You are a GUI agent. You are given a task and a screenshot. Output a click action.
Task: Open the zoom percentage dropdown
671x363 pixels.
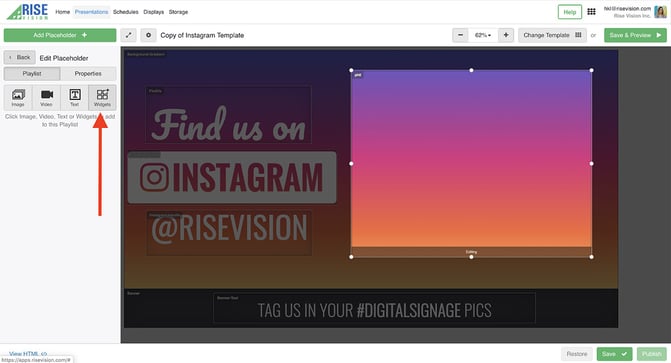point(483,35)
